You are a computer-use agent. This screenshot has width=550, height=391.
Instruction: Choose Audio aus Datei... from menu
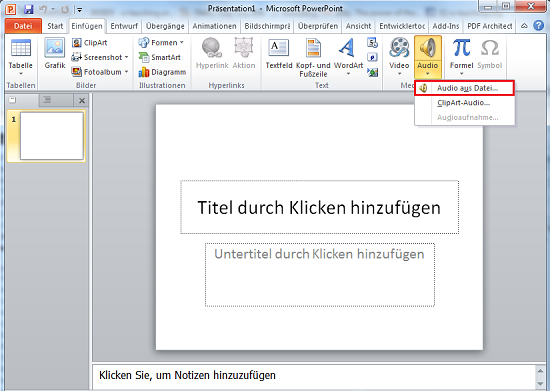pos(464,88)
